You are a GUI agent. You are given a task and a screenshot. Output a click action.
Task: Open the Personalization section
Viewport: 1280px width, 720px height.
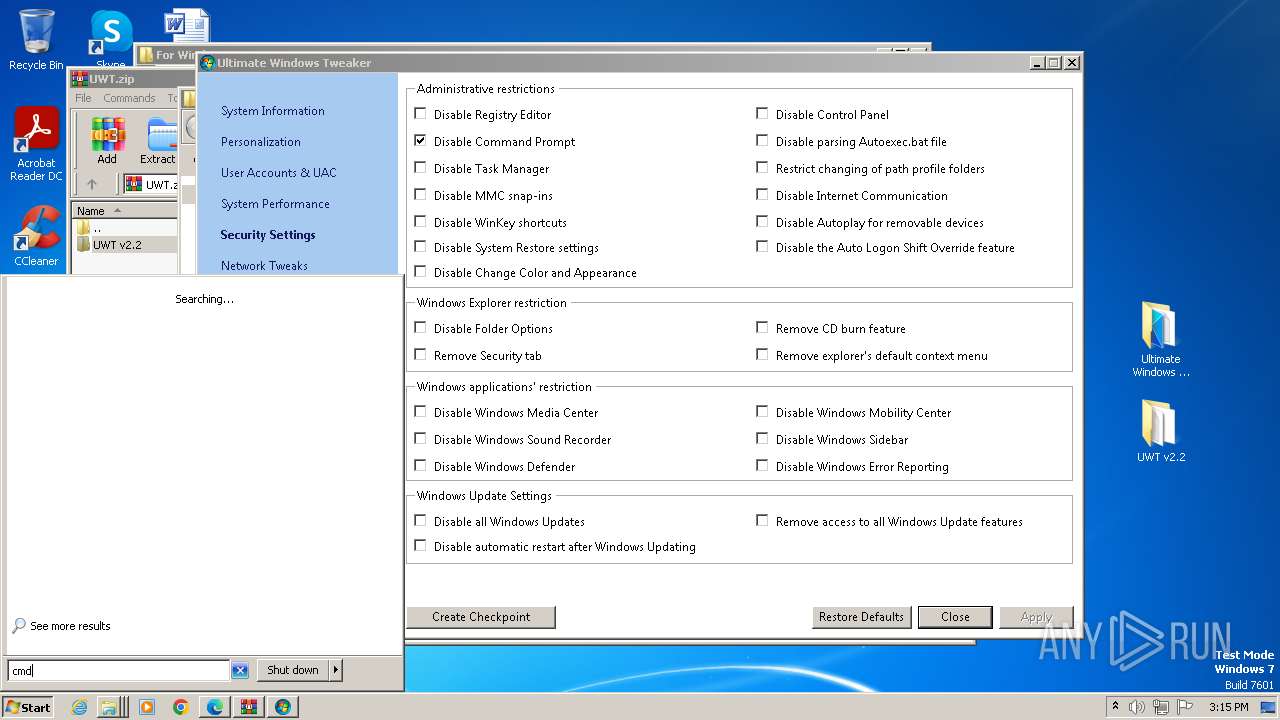(260, 142)
